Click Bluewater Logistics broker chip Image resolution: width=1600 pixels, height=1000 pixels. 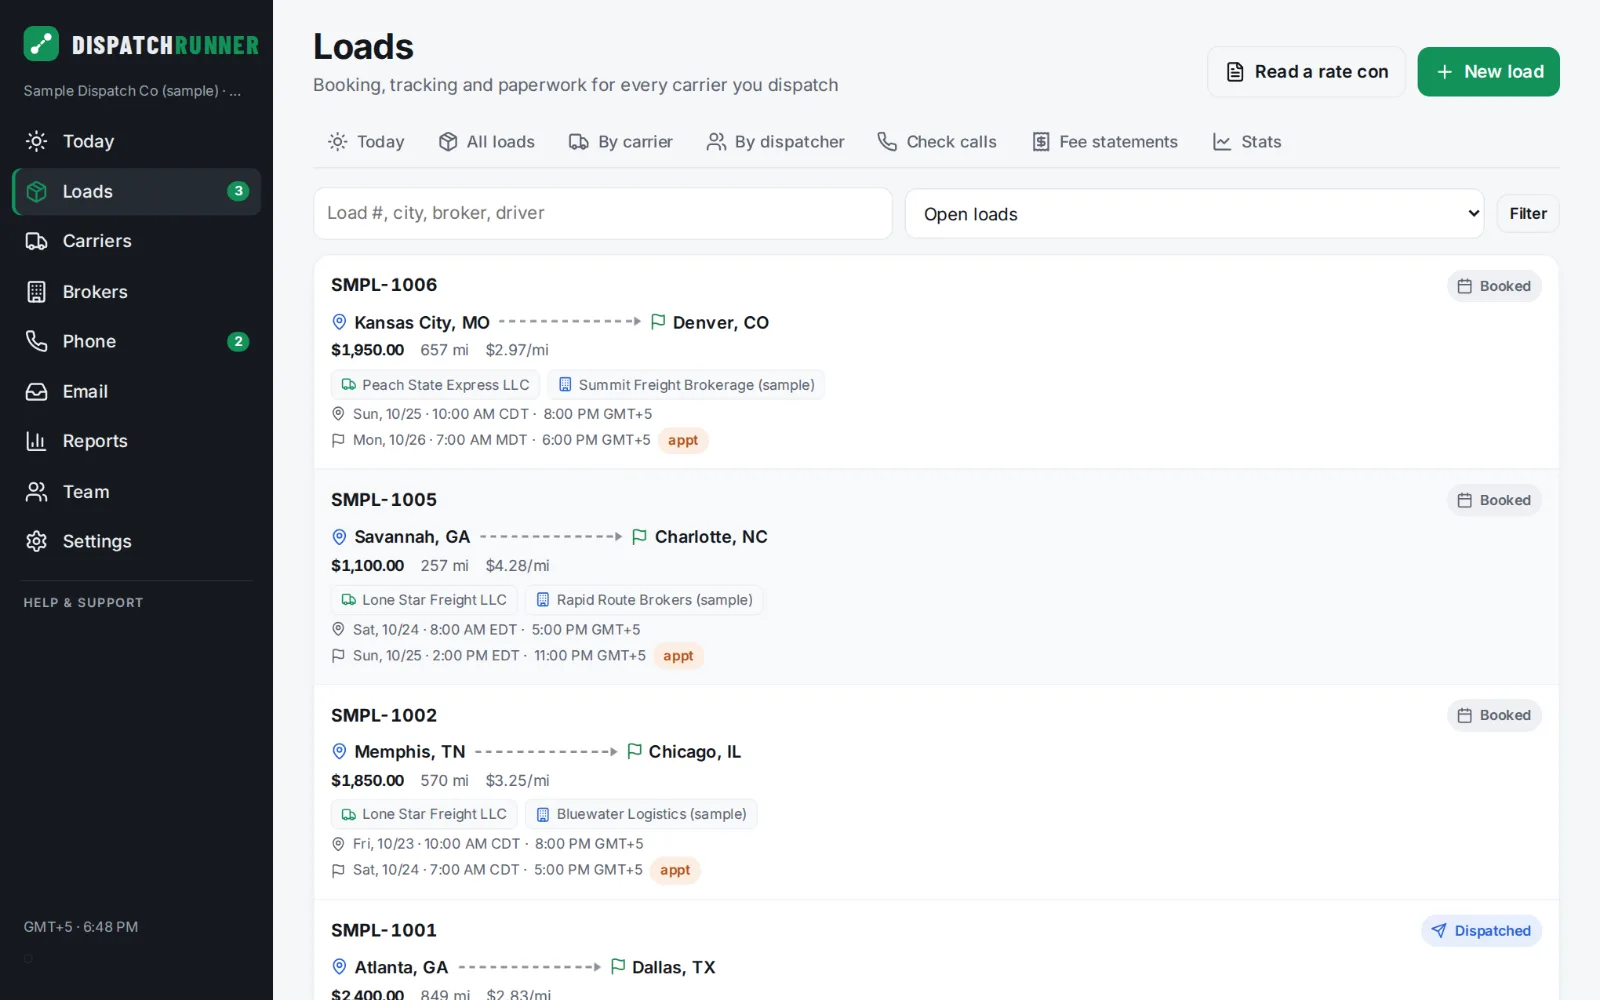pos(641,814)
